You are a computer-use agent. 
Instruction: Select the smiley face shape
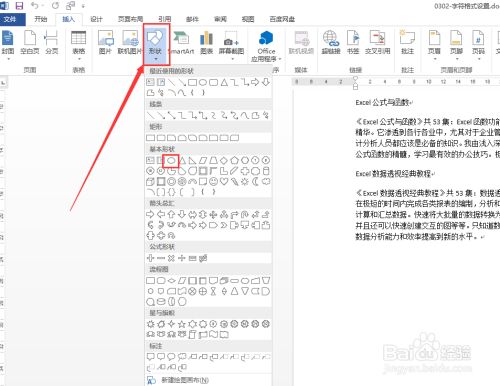click(213, 182)
